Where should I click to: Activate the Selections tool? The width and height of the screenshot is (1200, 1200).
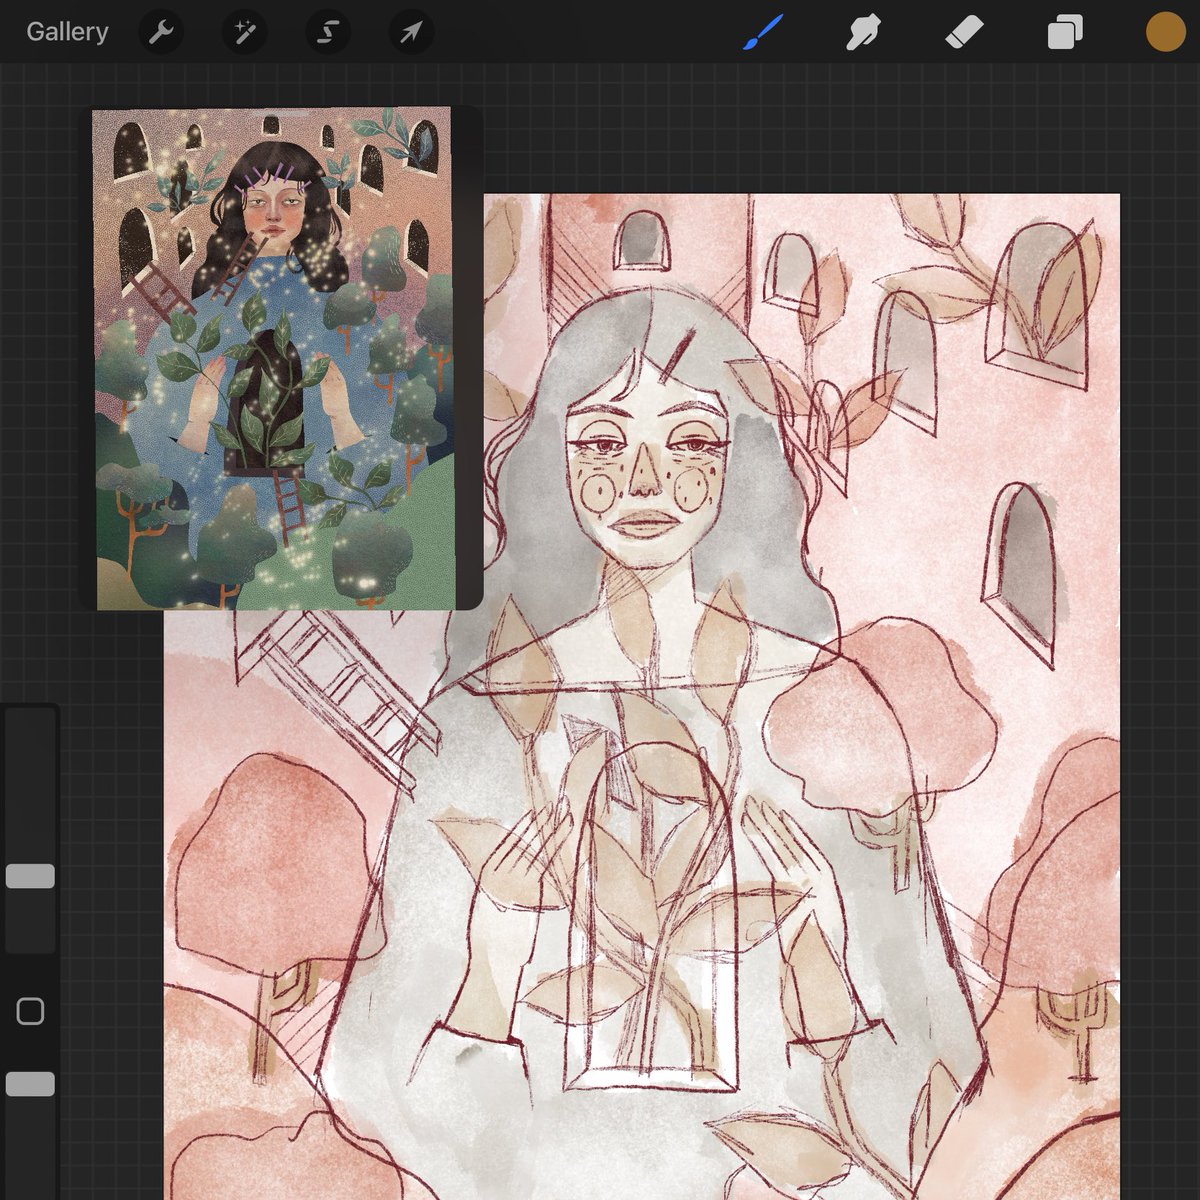pyautogui.click(x=327, y=31)
